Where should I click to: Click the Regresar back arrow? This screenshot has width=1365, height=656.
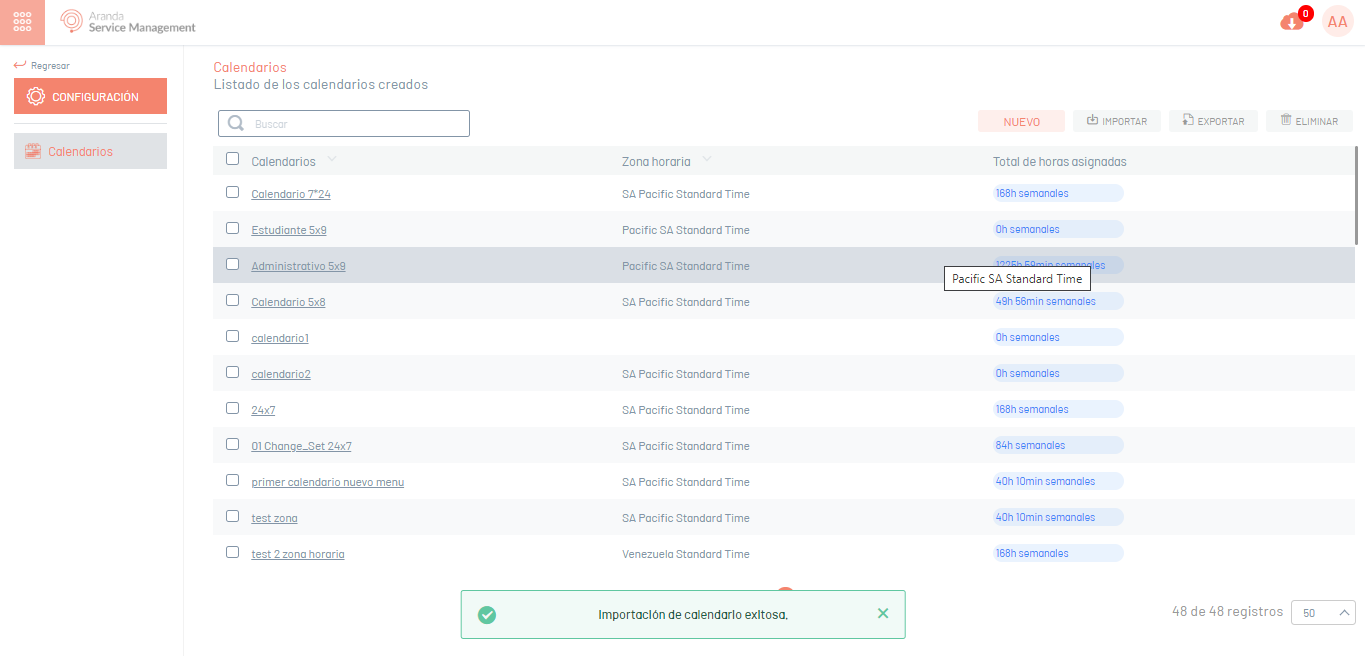tap(20, 66)
